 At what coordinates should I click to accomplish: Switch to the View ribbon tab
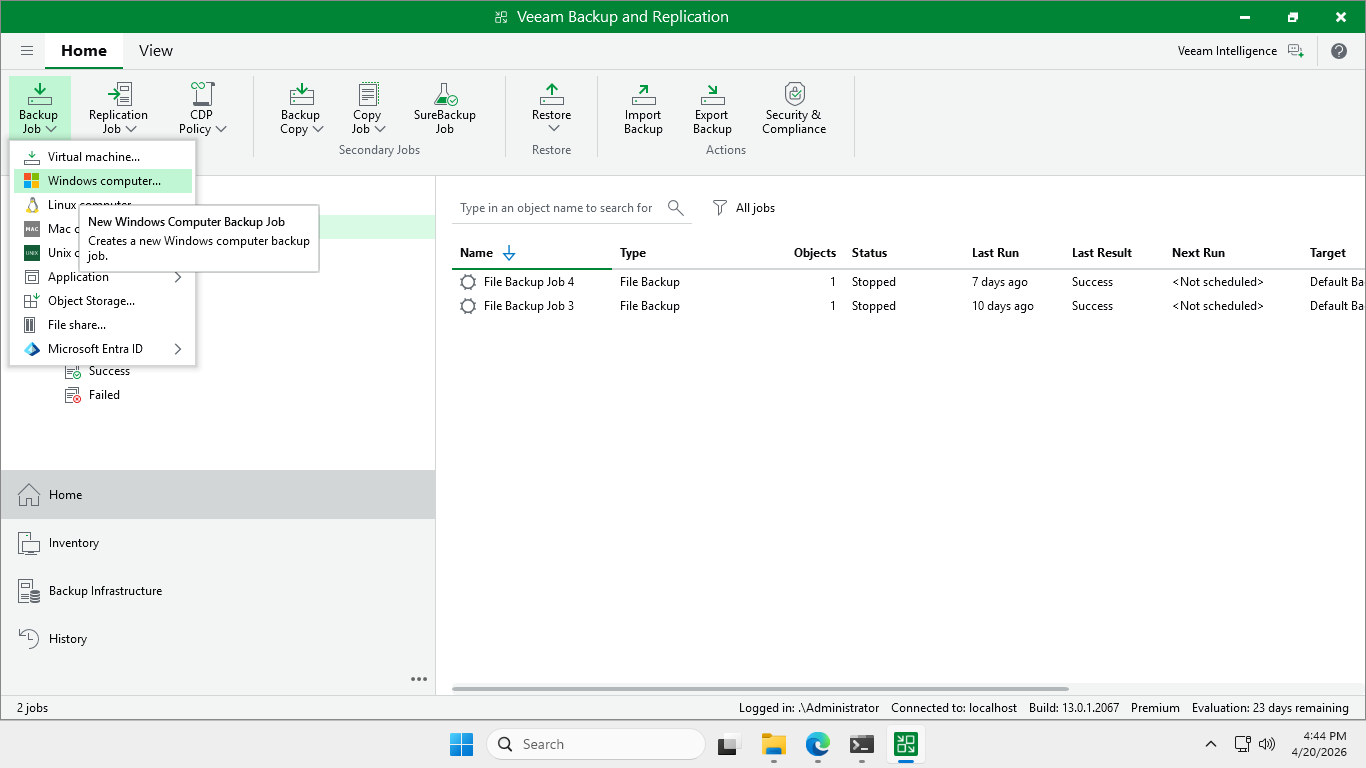point(156,51)
